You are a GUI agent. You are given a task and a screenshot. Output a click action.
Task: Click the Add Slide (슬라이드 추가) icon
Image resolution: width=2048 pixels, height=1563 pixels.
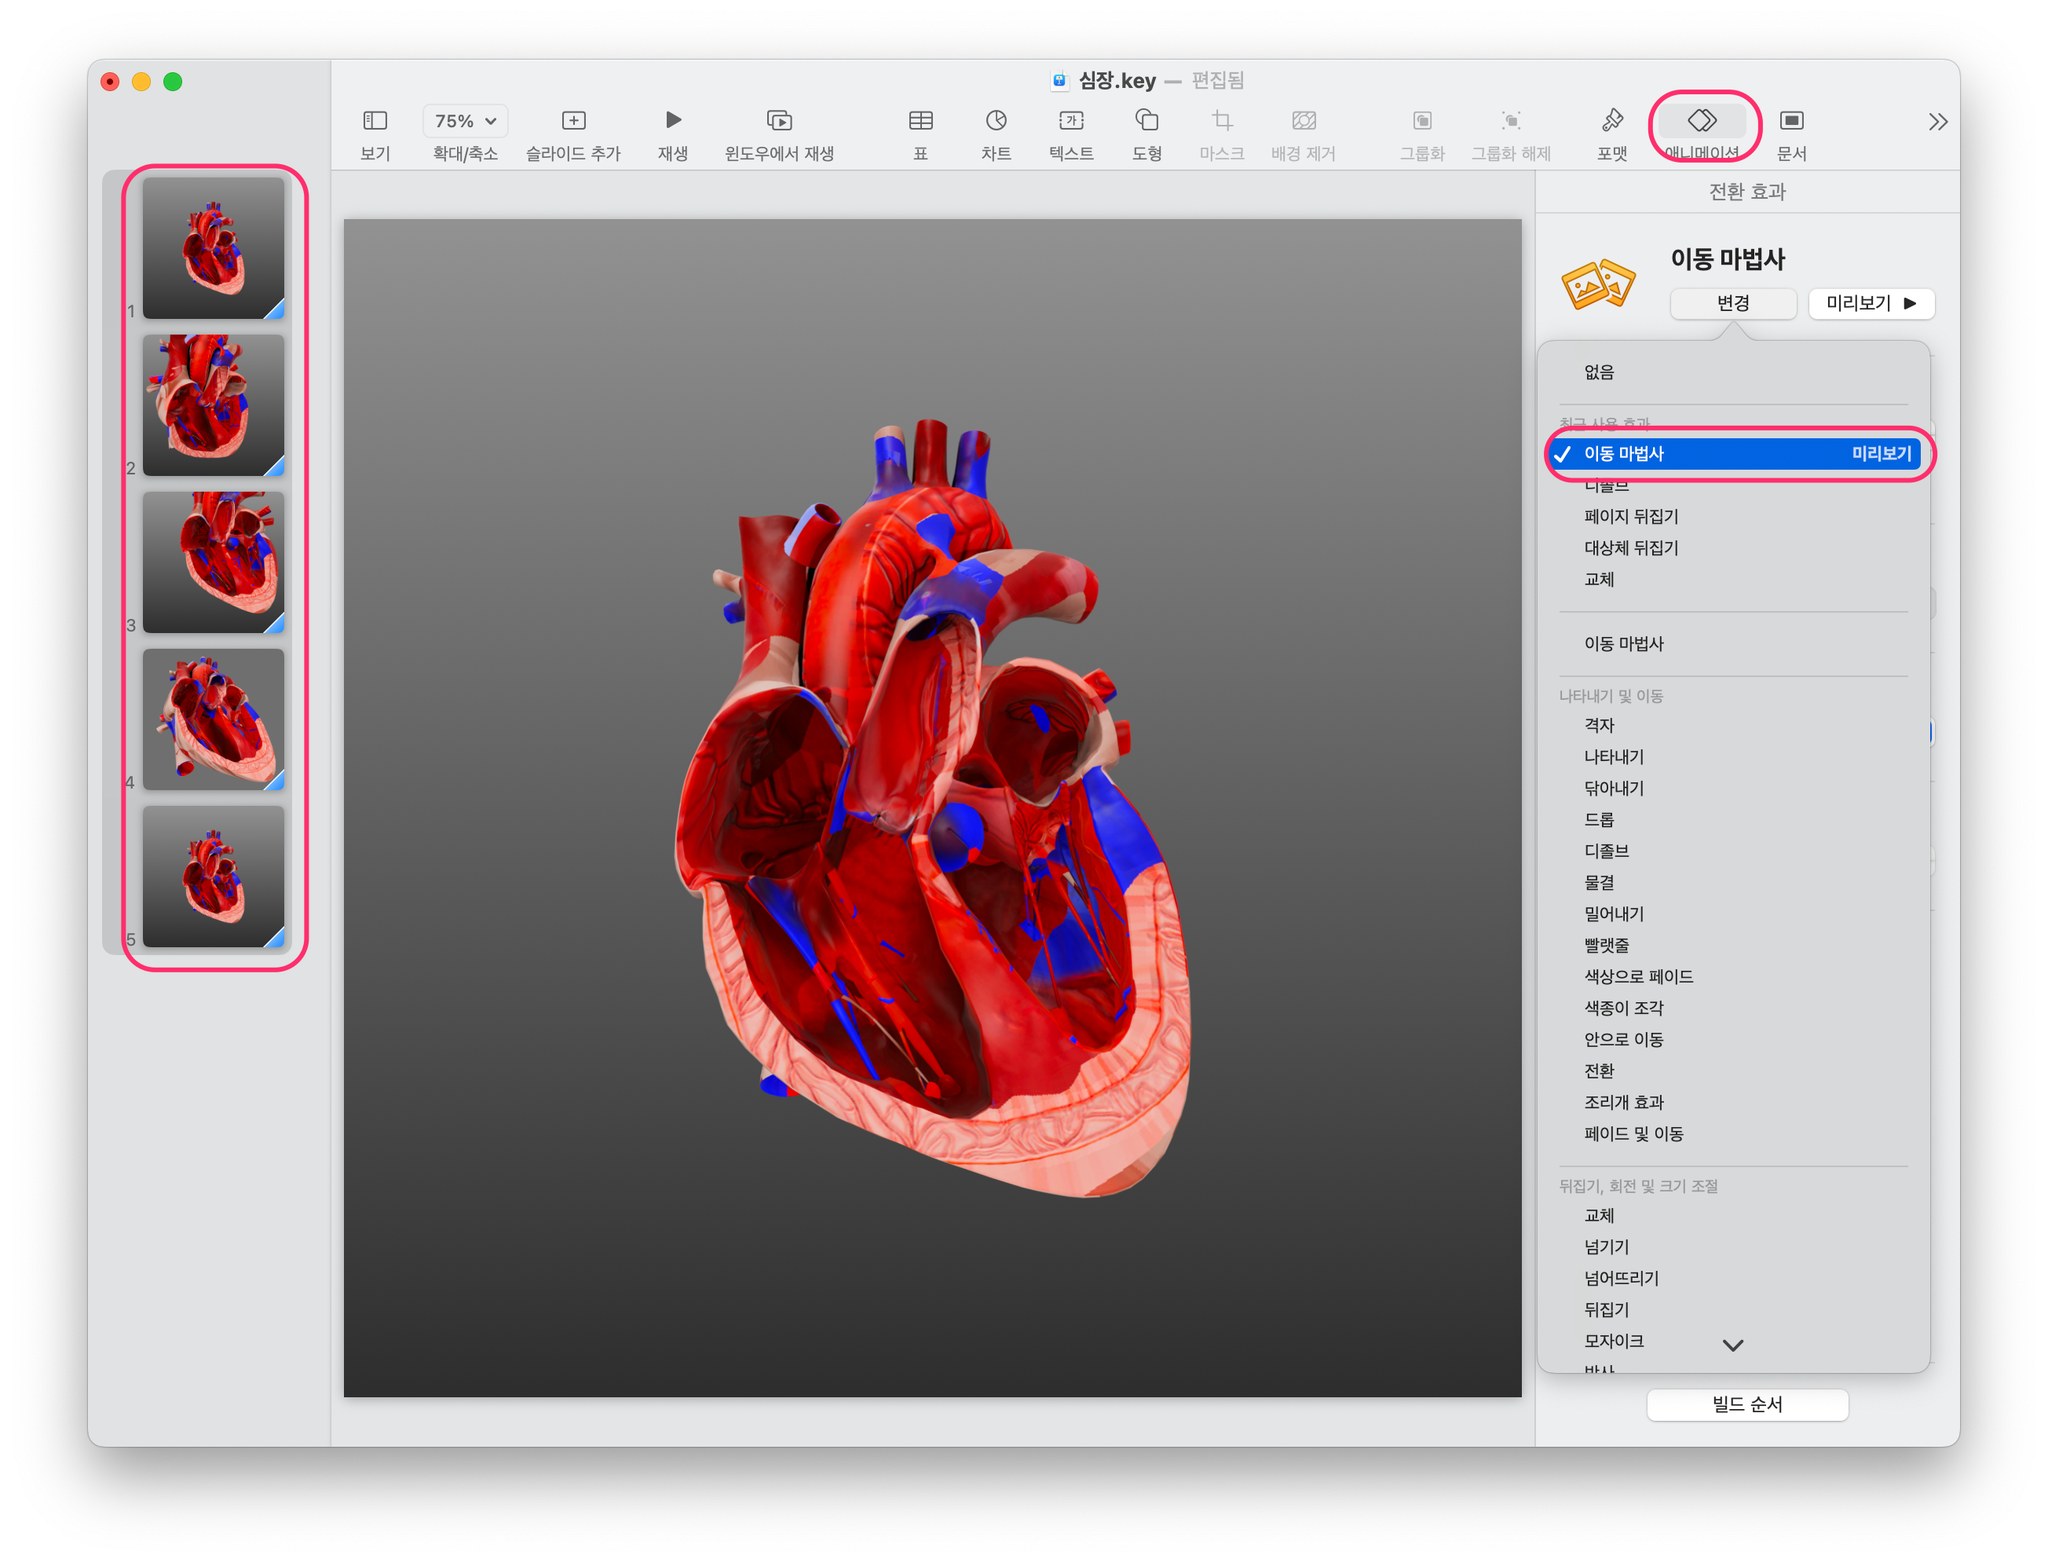[x=573, y=121]
